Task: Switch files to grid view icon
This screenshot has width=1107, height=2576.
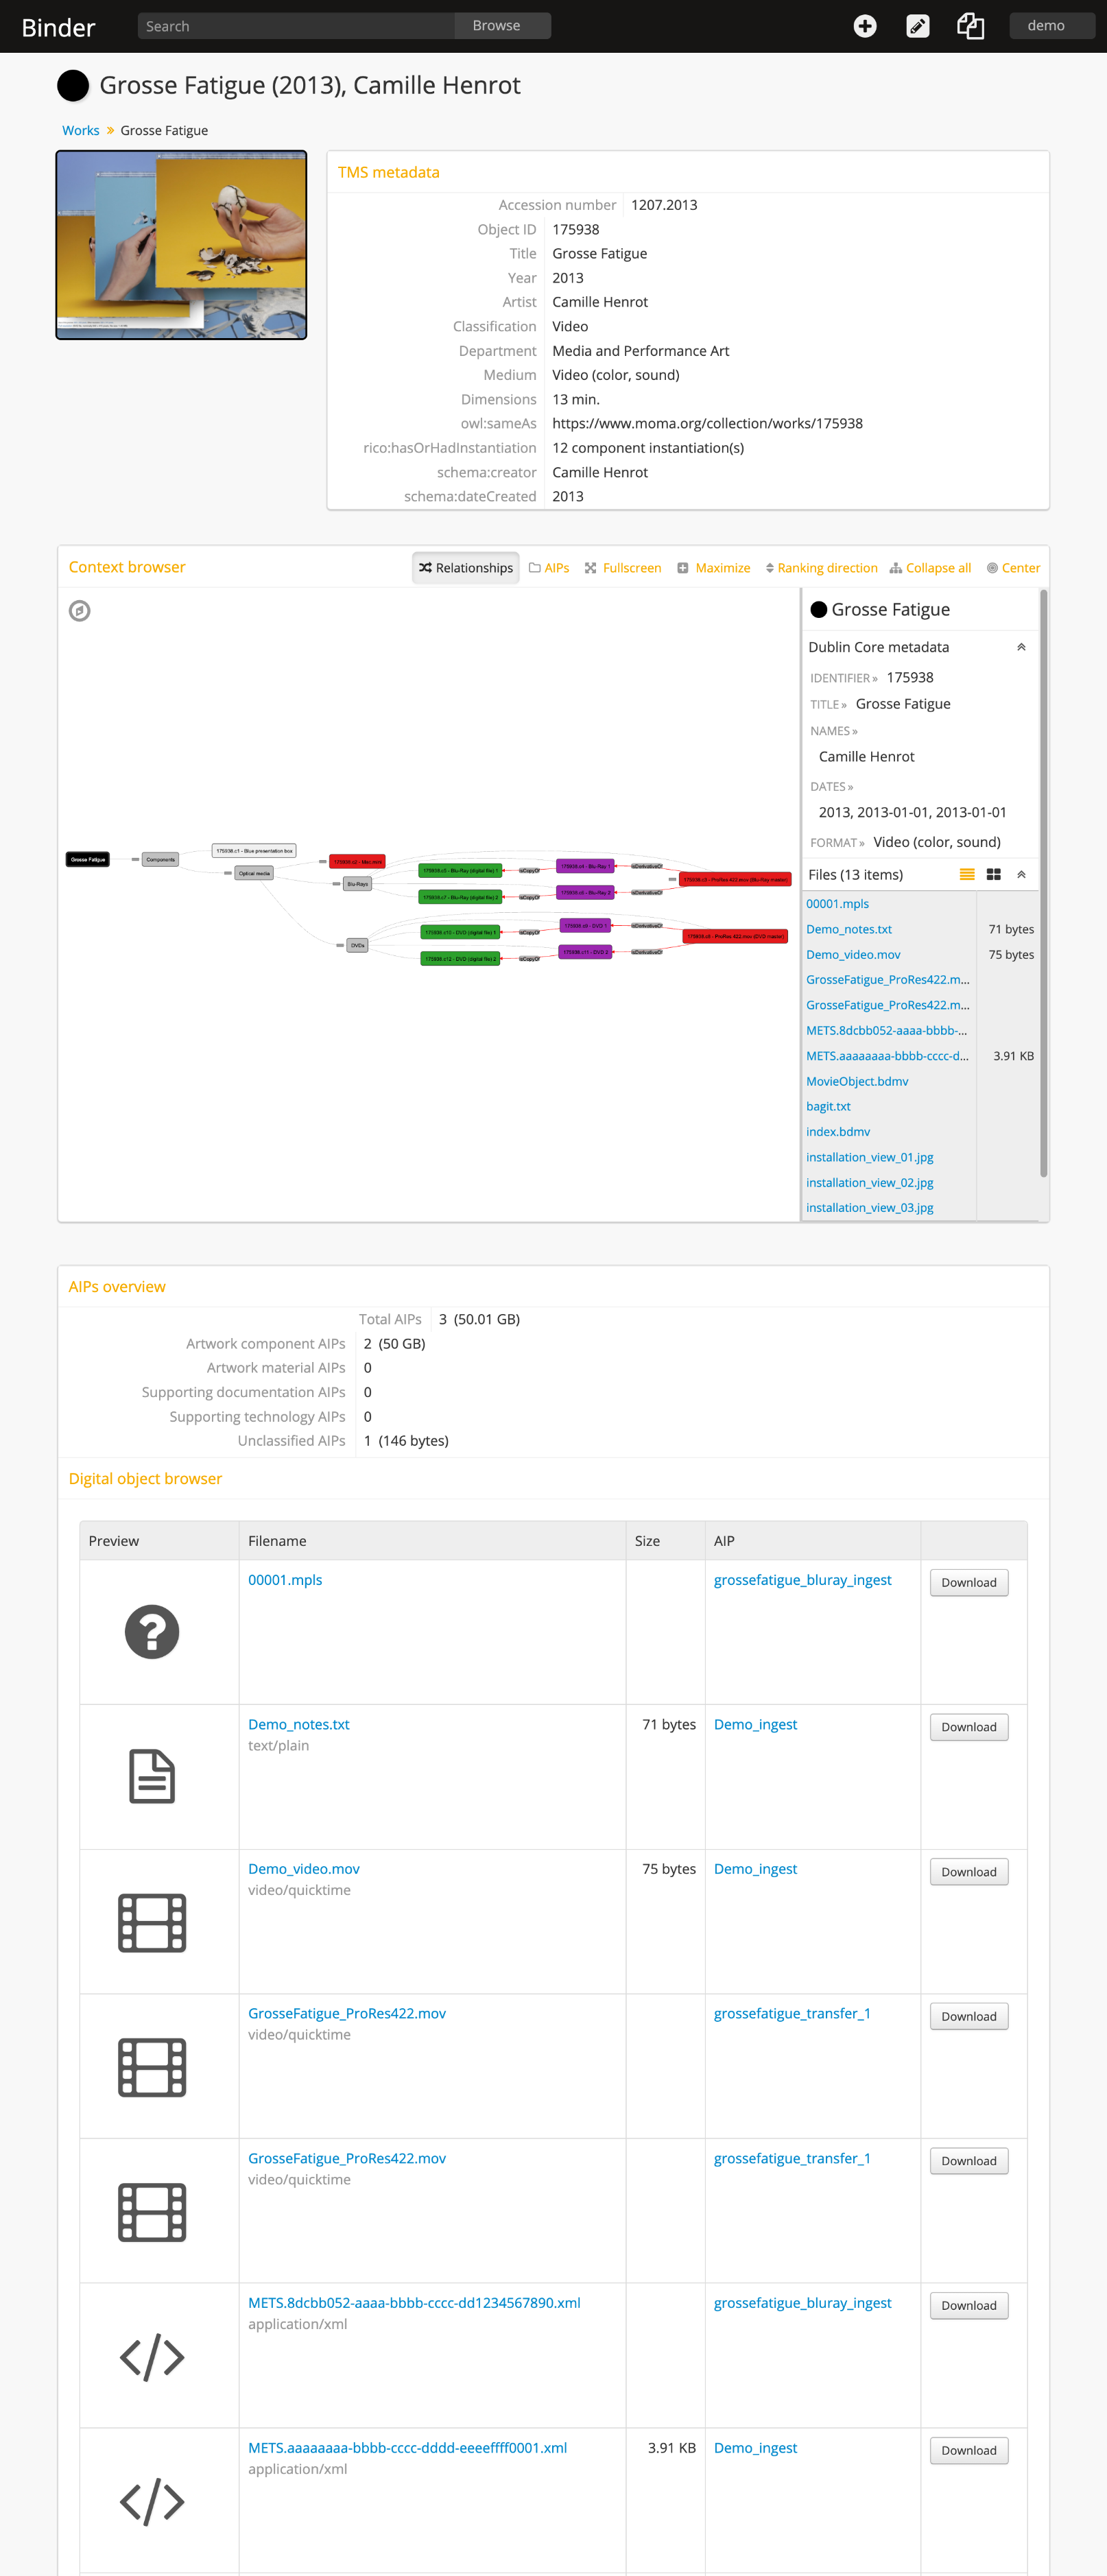Action: coord(993,874)
